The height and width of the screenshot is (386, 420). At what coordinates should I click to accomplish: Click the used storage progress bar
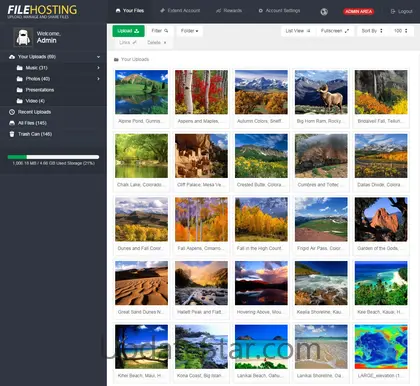53,157
